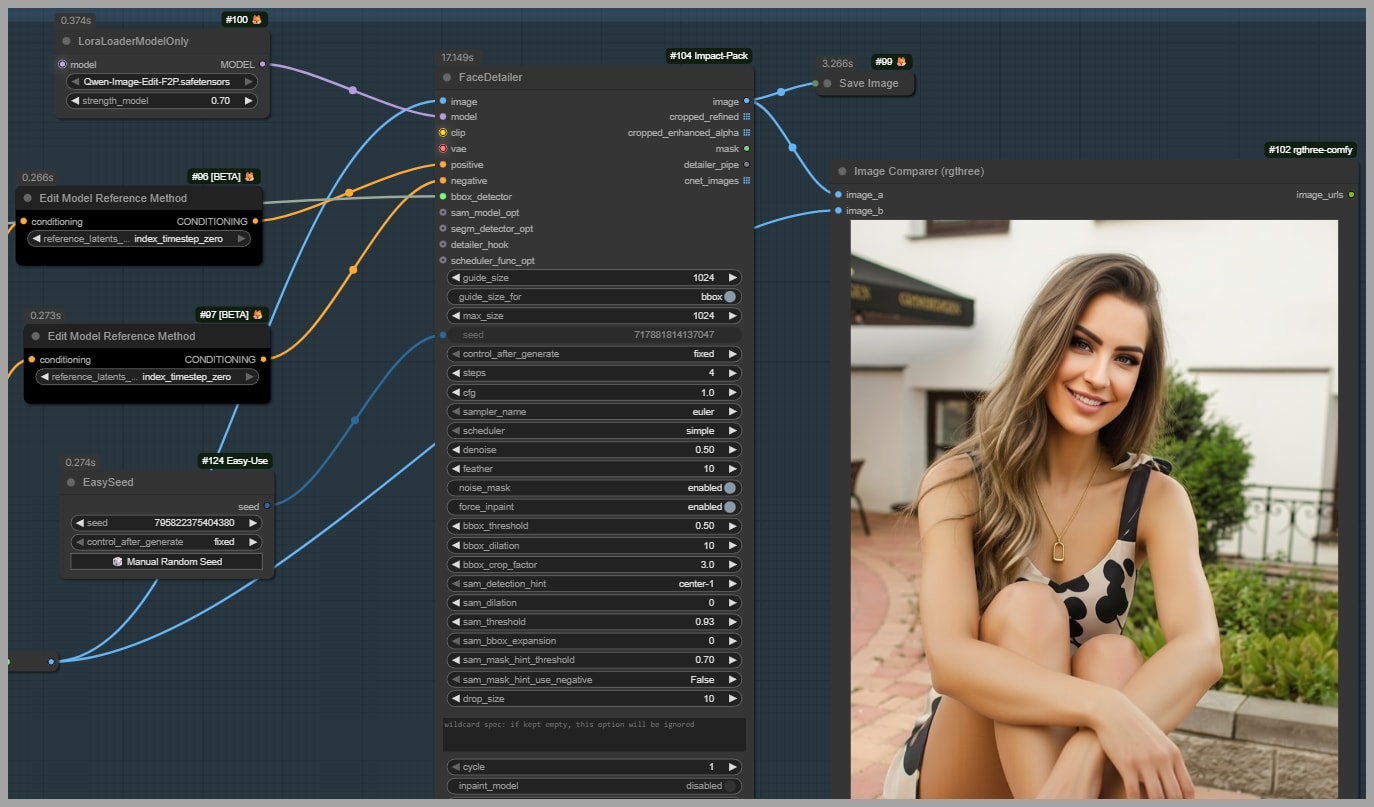Viewport: 1374px width, 807px height.
Task: Toggle the force_inpaint enabled switch
Action: click(x=730, y=507)
